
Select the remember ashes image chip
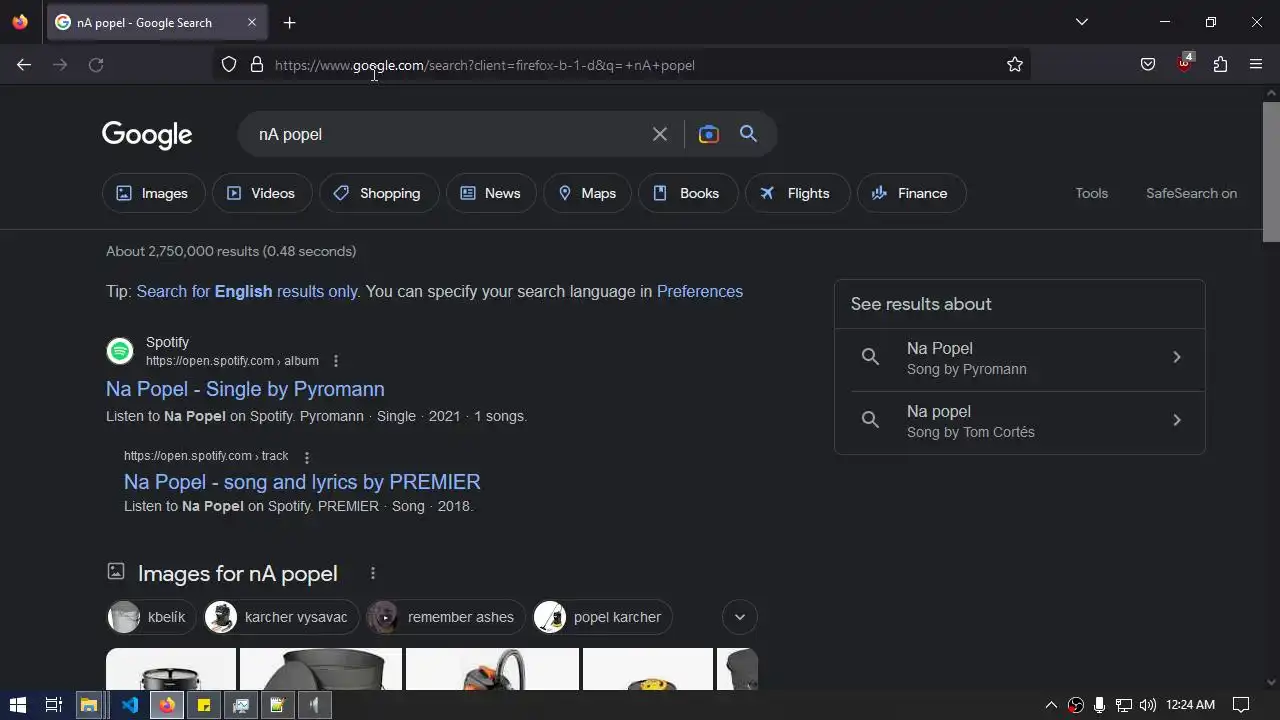(445, 617)
